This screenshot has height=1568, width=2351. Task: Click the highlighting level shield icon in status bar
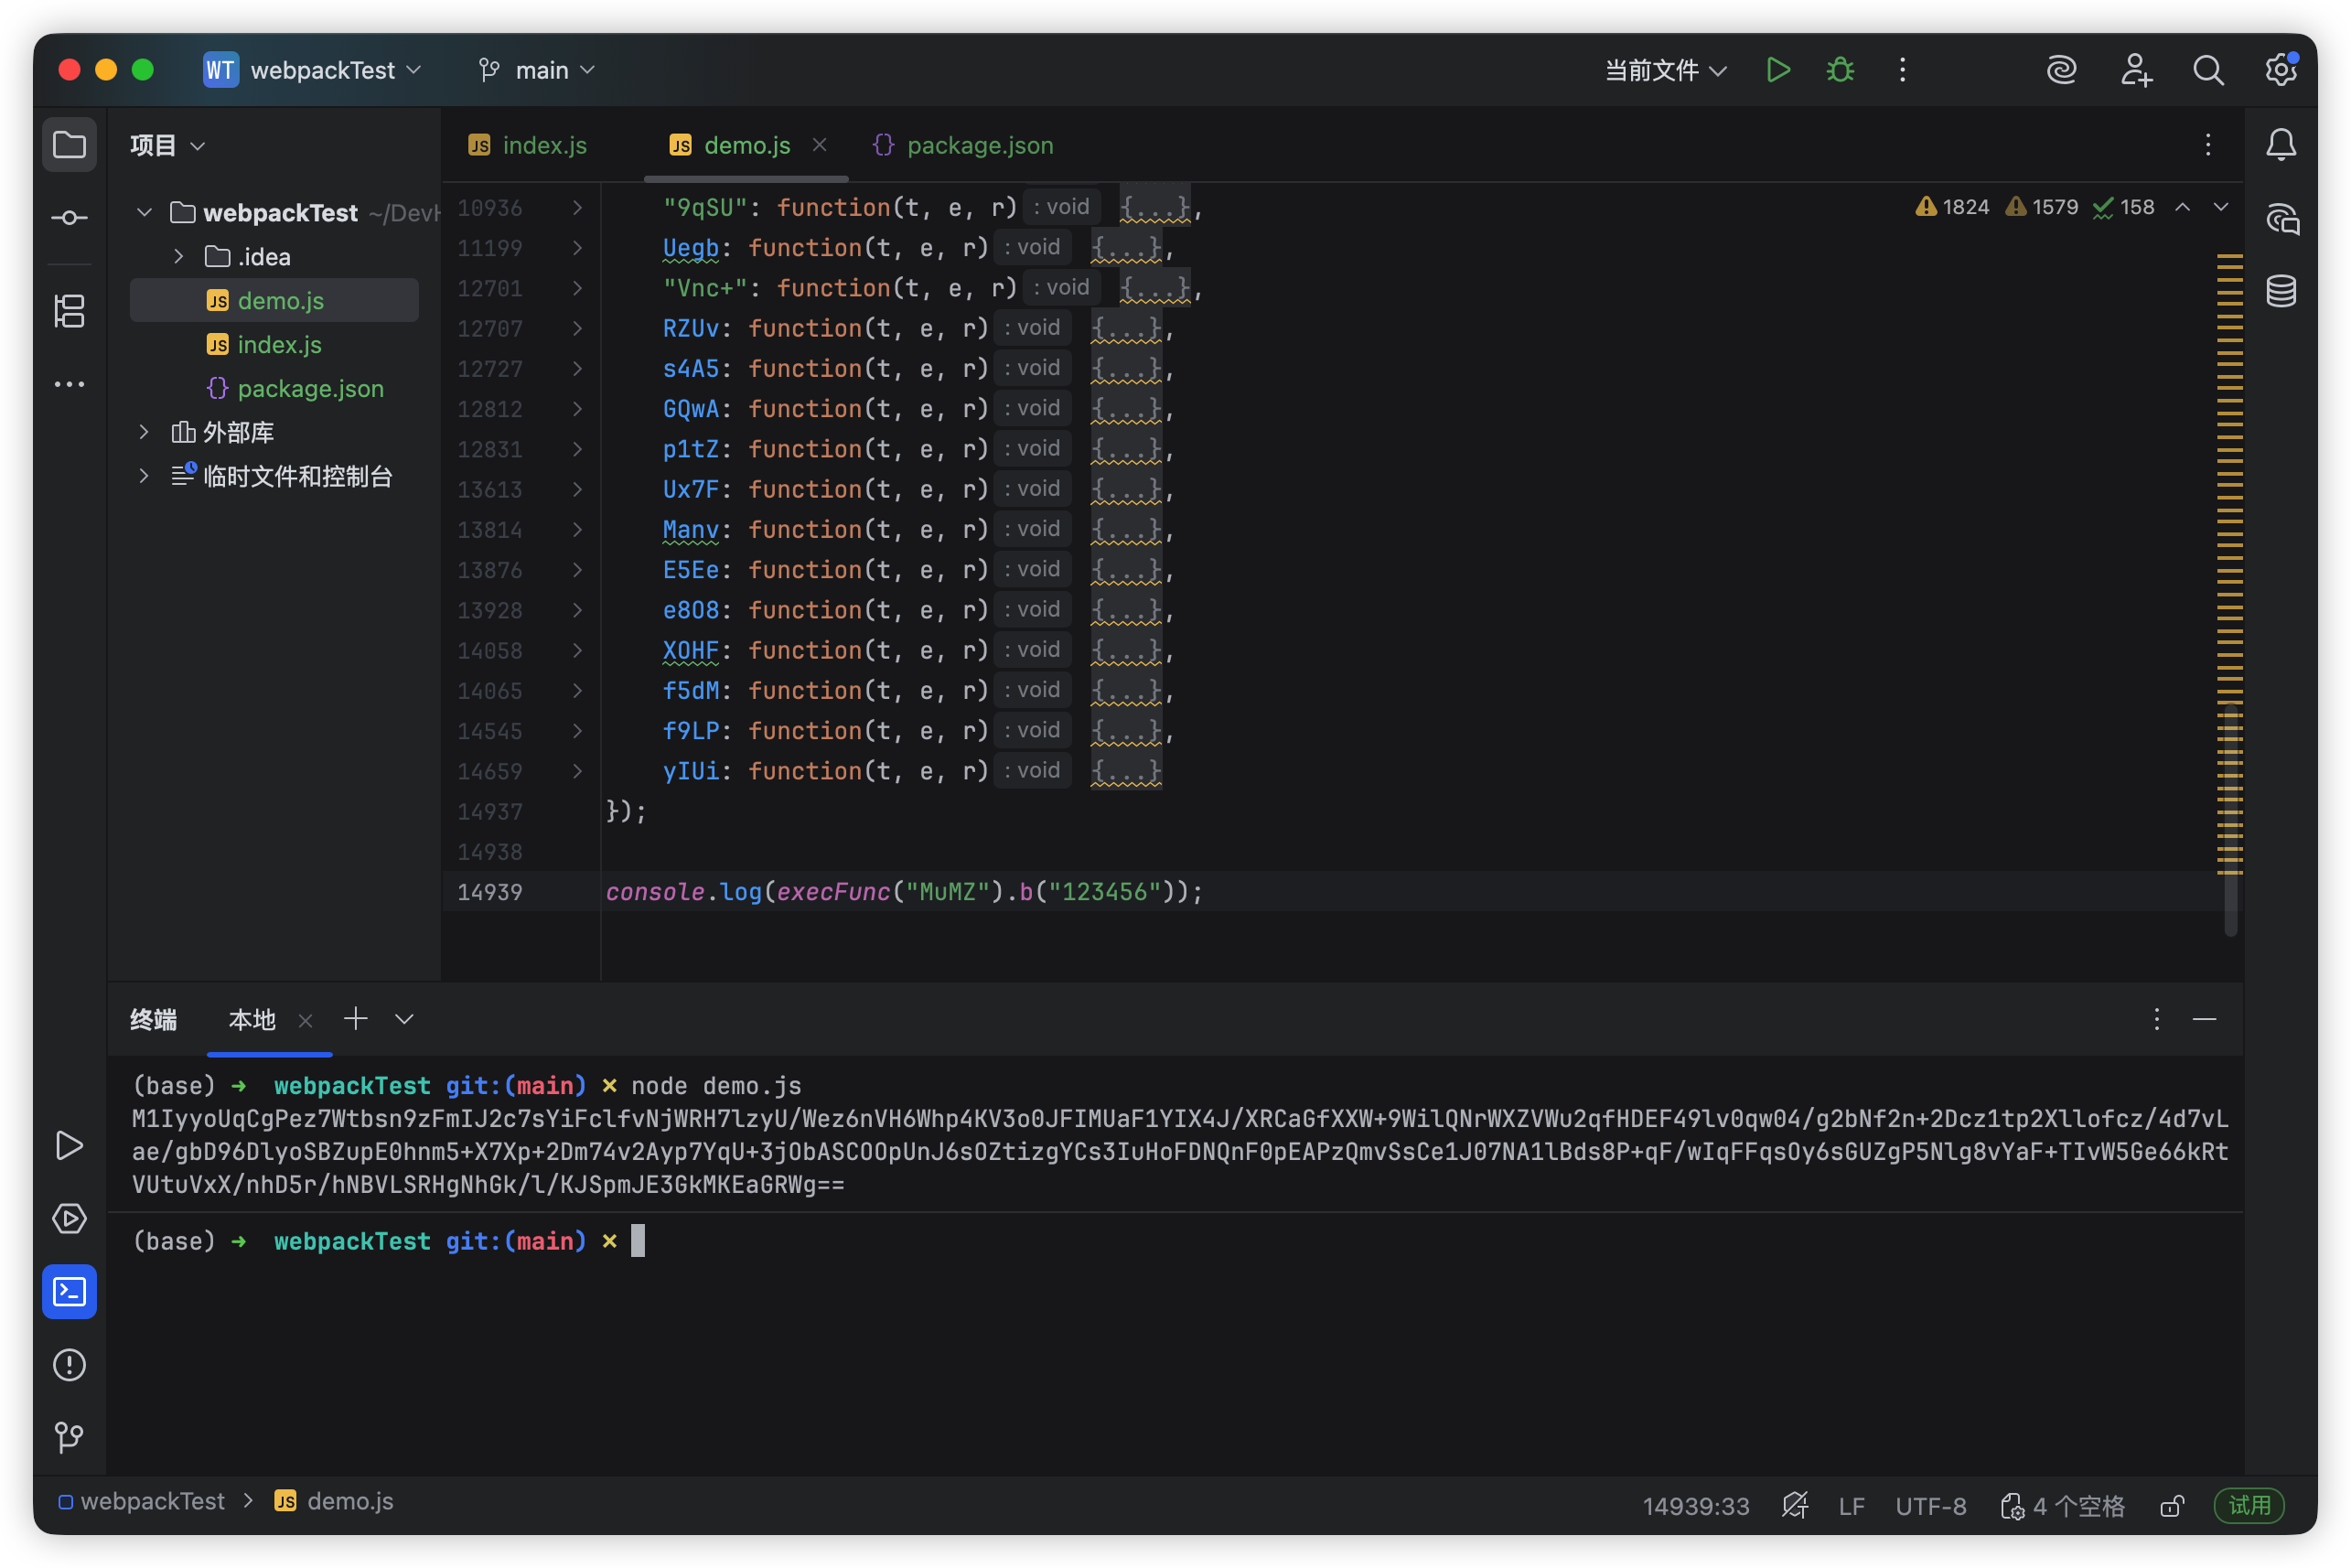(1795, 1505)
